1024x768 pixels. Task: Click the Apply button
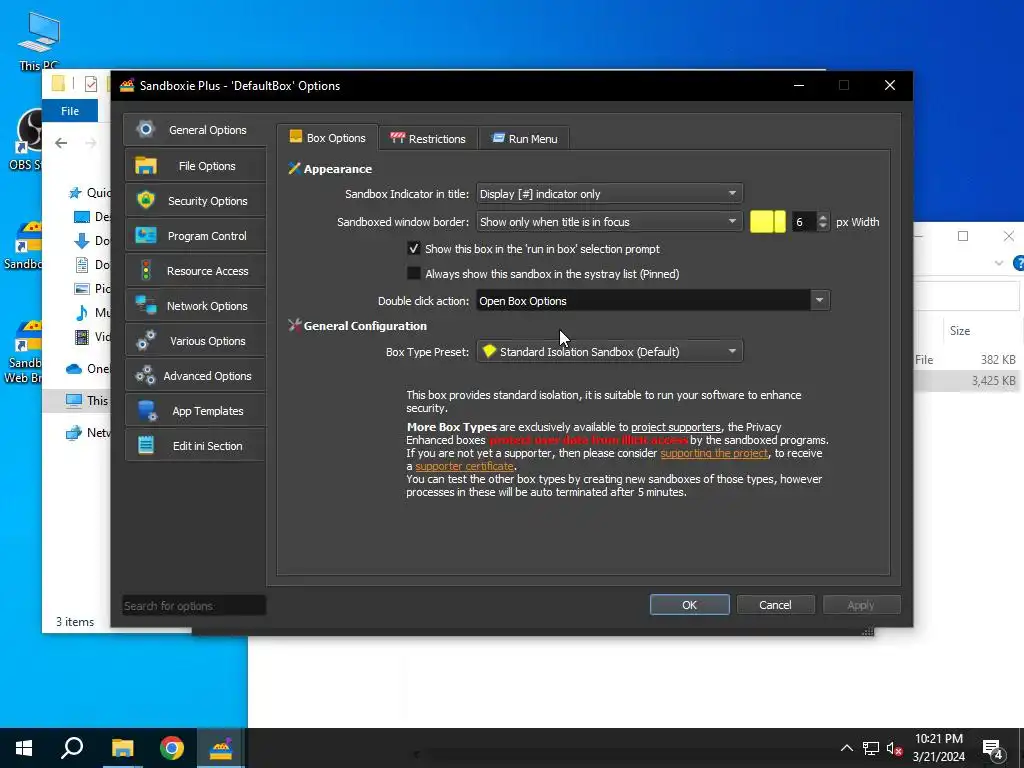pyautogui.click(x=861, y=605)
